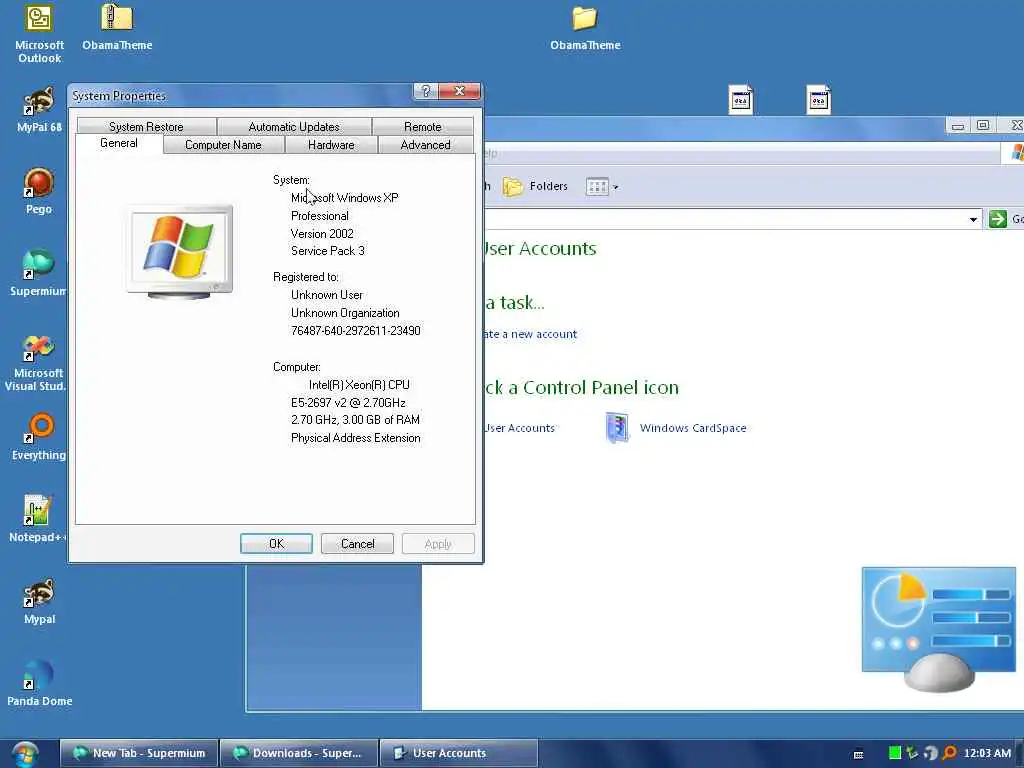1024x768 pixels.
Task: Click the Windows Start orb
Action: [x=24, y=754]
